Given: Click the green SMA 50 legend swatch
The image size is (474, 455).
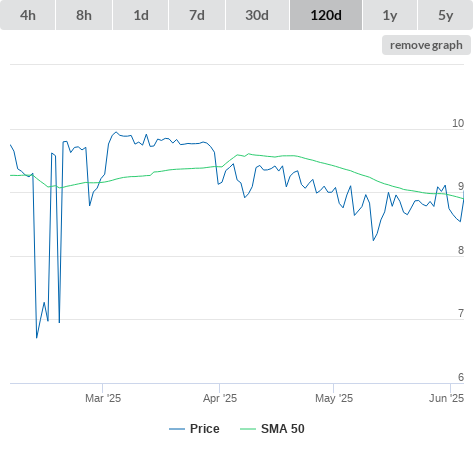Looking at the screenshot, I should [248, 429].
